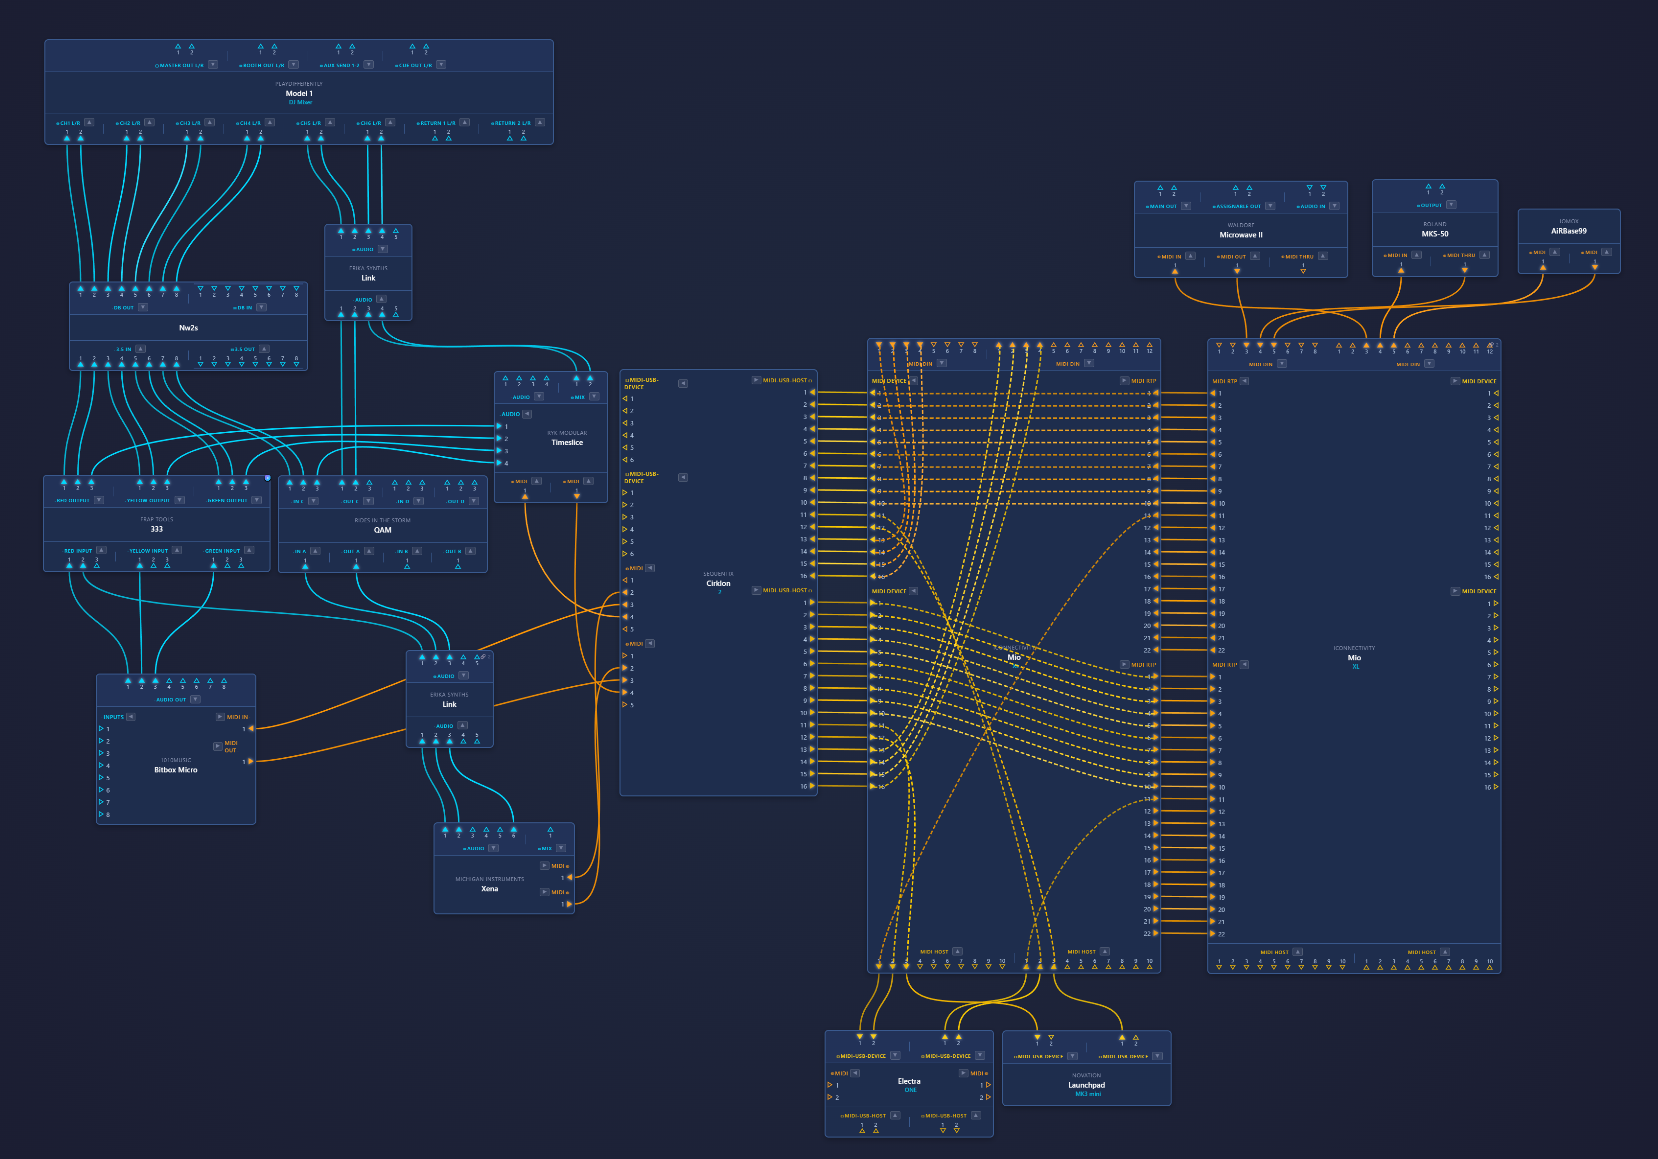
Task: Select the Bitbox Micro device title
Action: pos(176,770)
